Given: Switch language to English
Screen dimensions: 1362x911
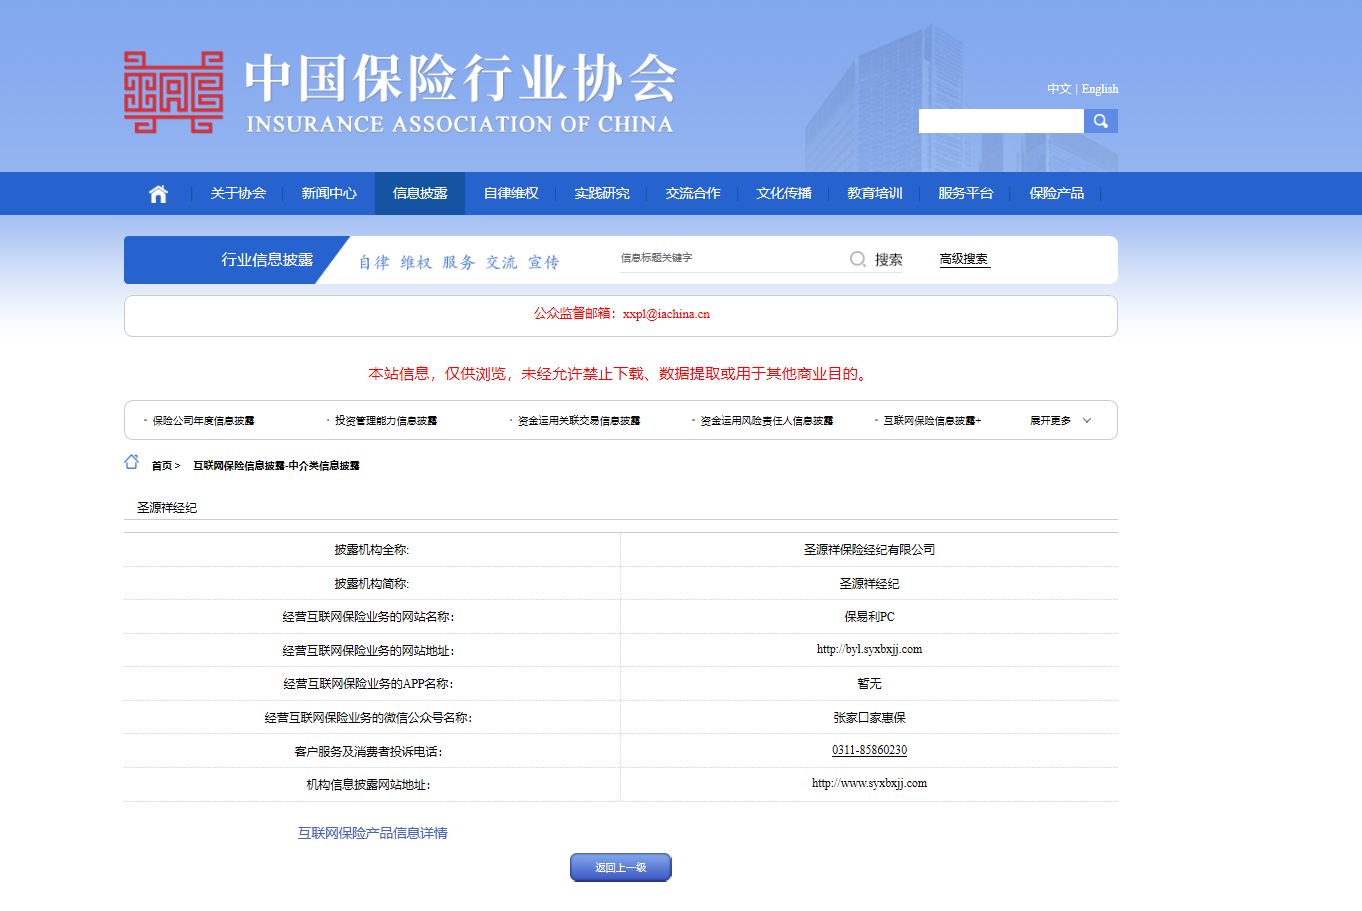Looking at the screenshot, I should 1100,89.
